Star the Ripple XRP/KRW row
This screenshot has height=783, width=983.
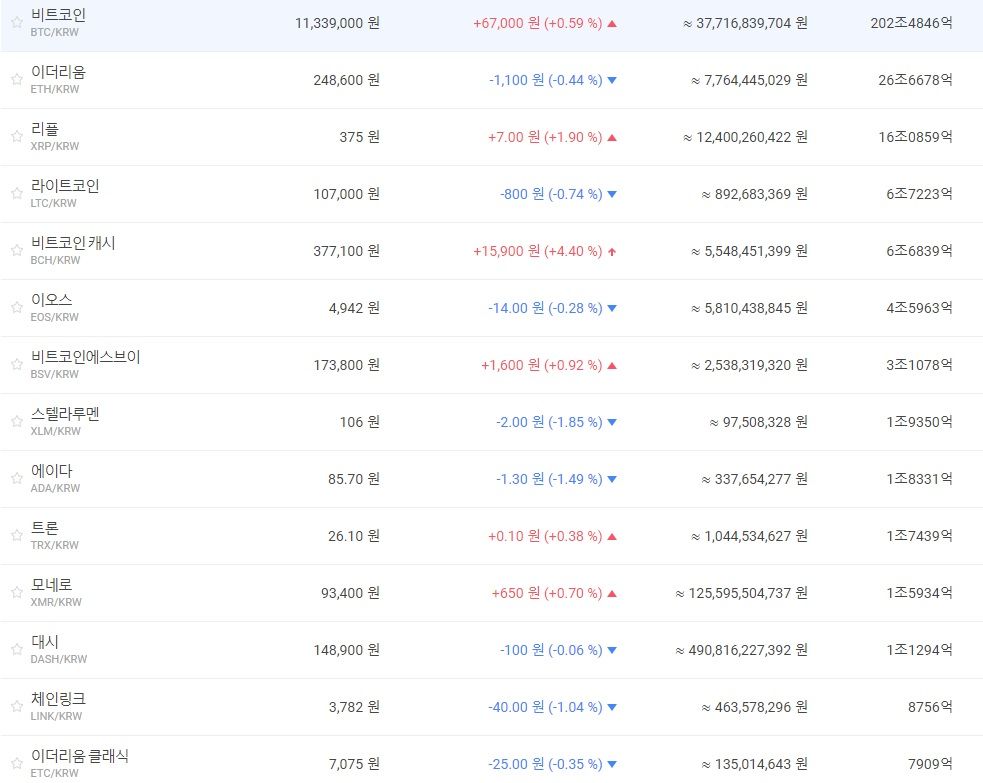[16, 137]
